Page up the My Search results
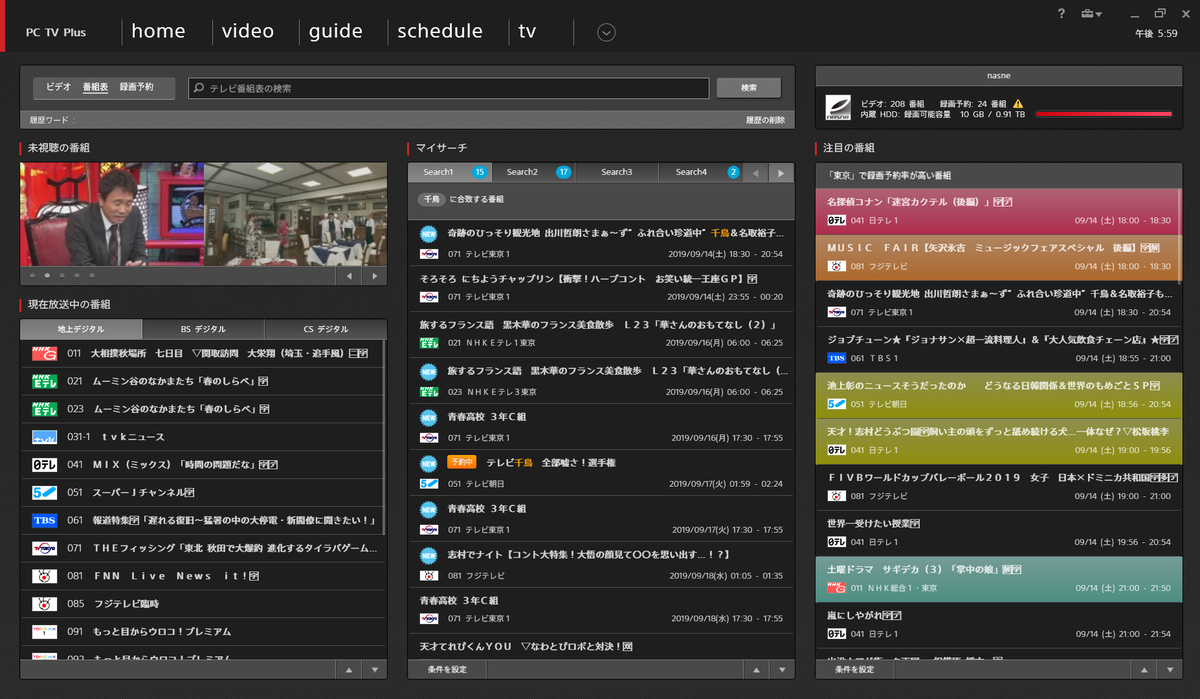Viewport: 1200px width, 699px height. pyautogui.click(x=756, y=669)
